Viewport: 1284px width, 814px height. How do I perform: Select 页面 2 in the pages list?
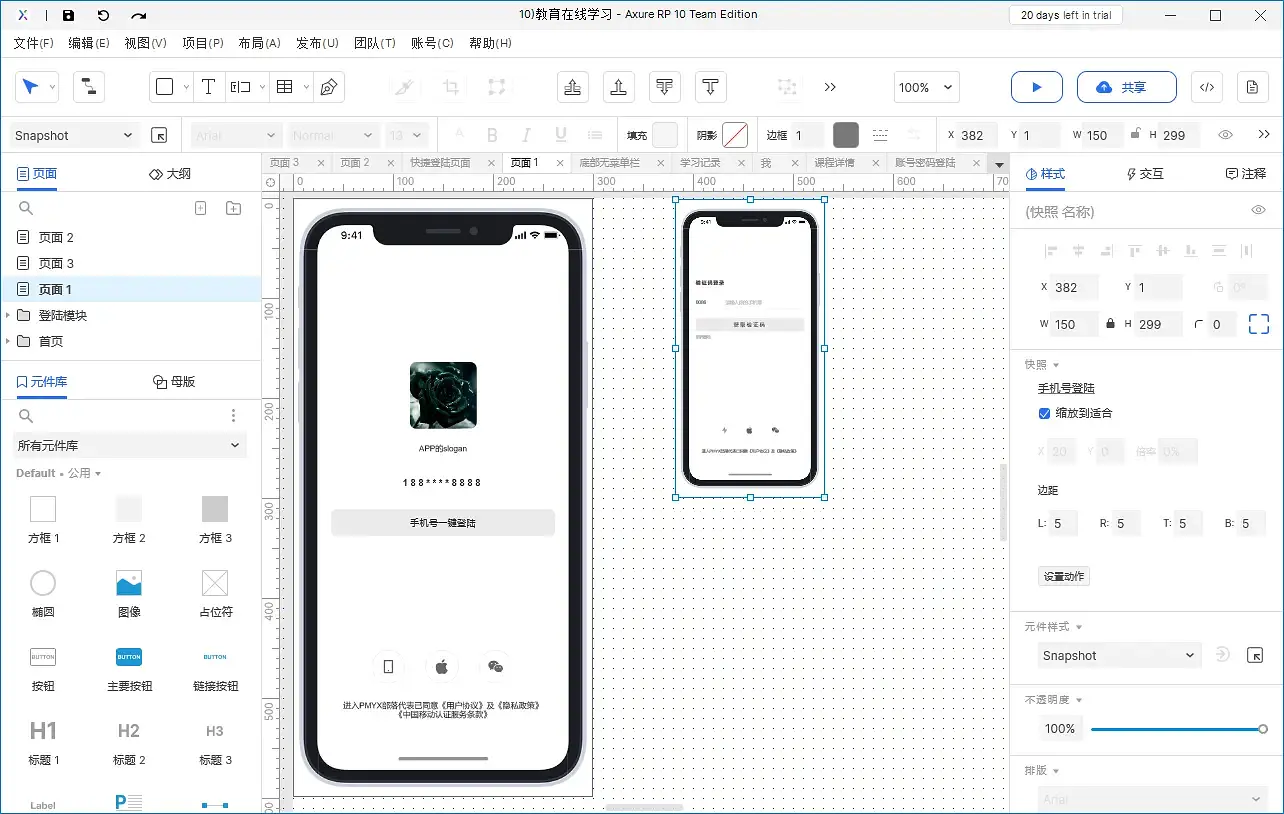(x=56, y=237)
